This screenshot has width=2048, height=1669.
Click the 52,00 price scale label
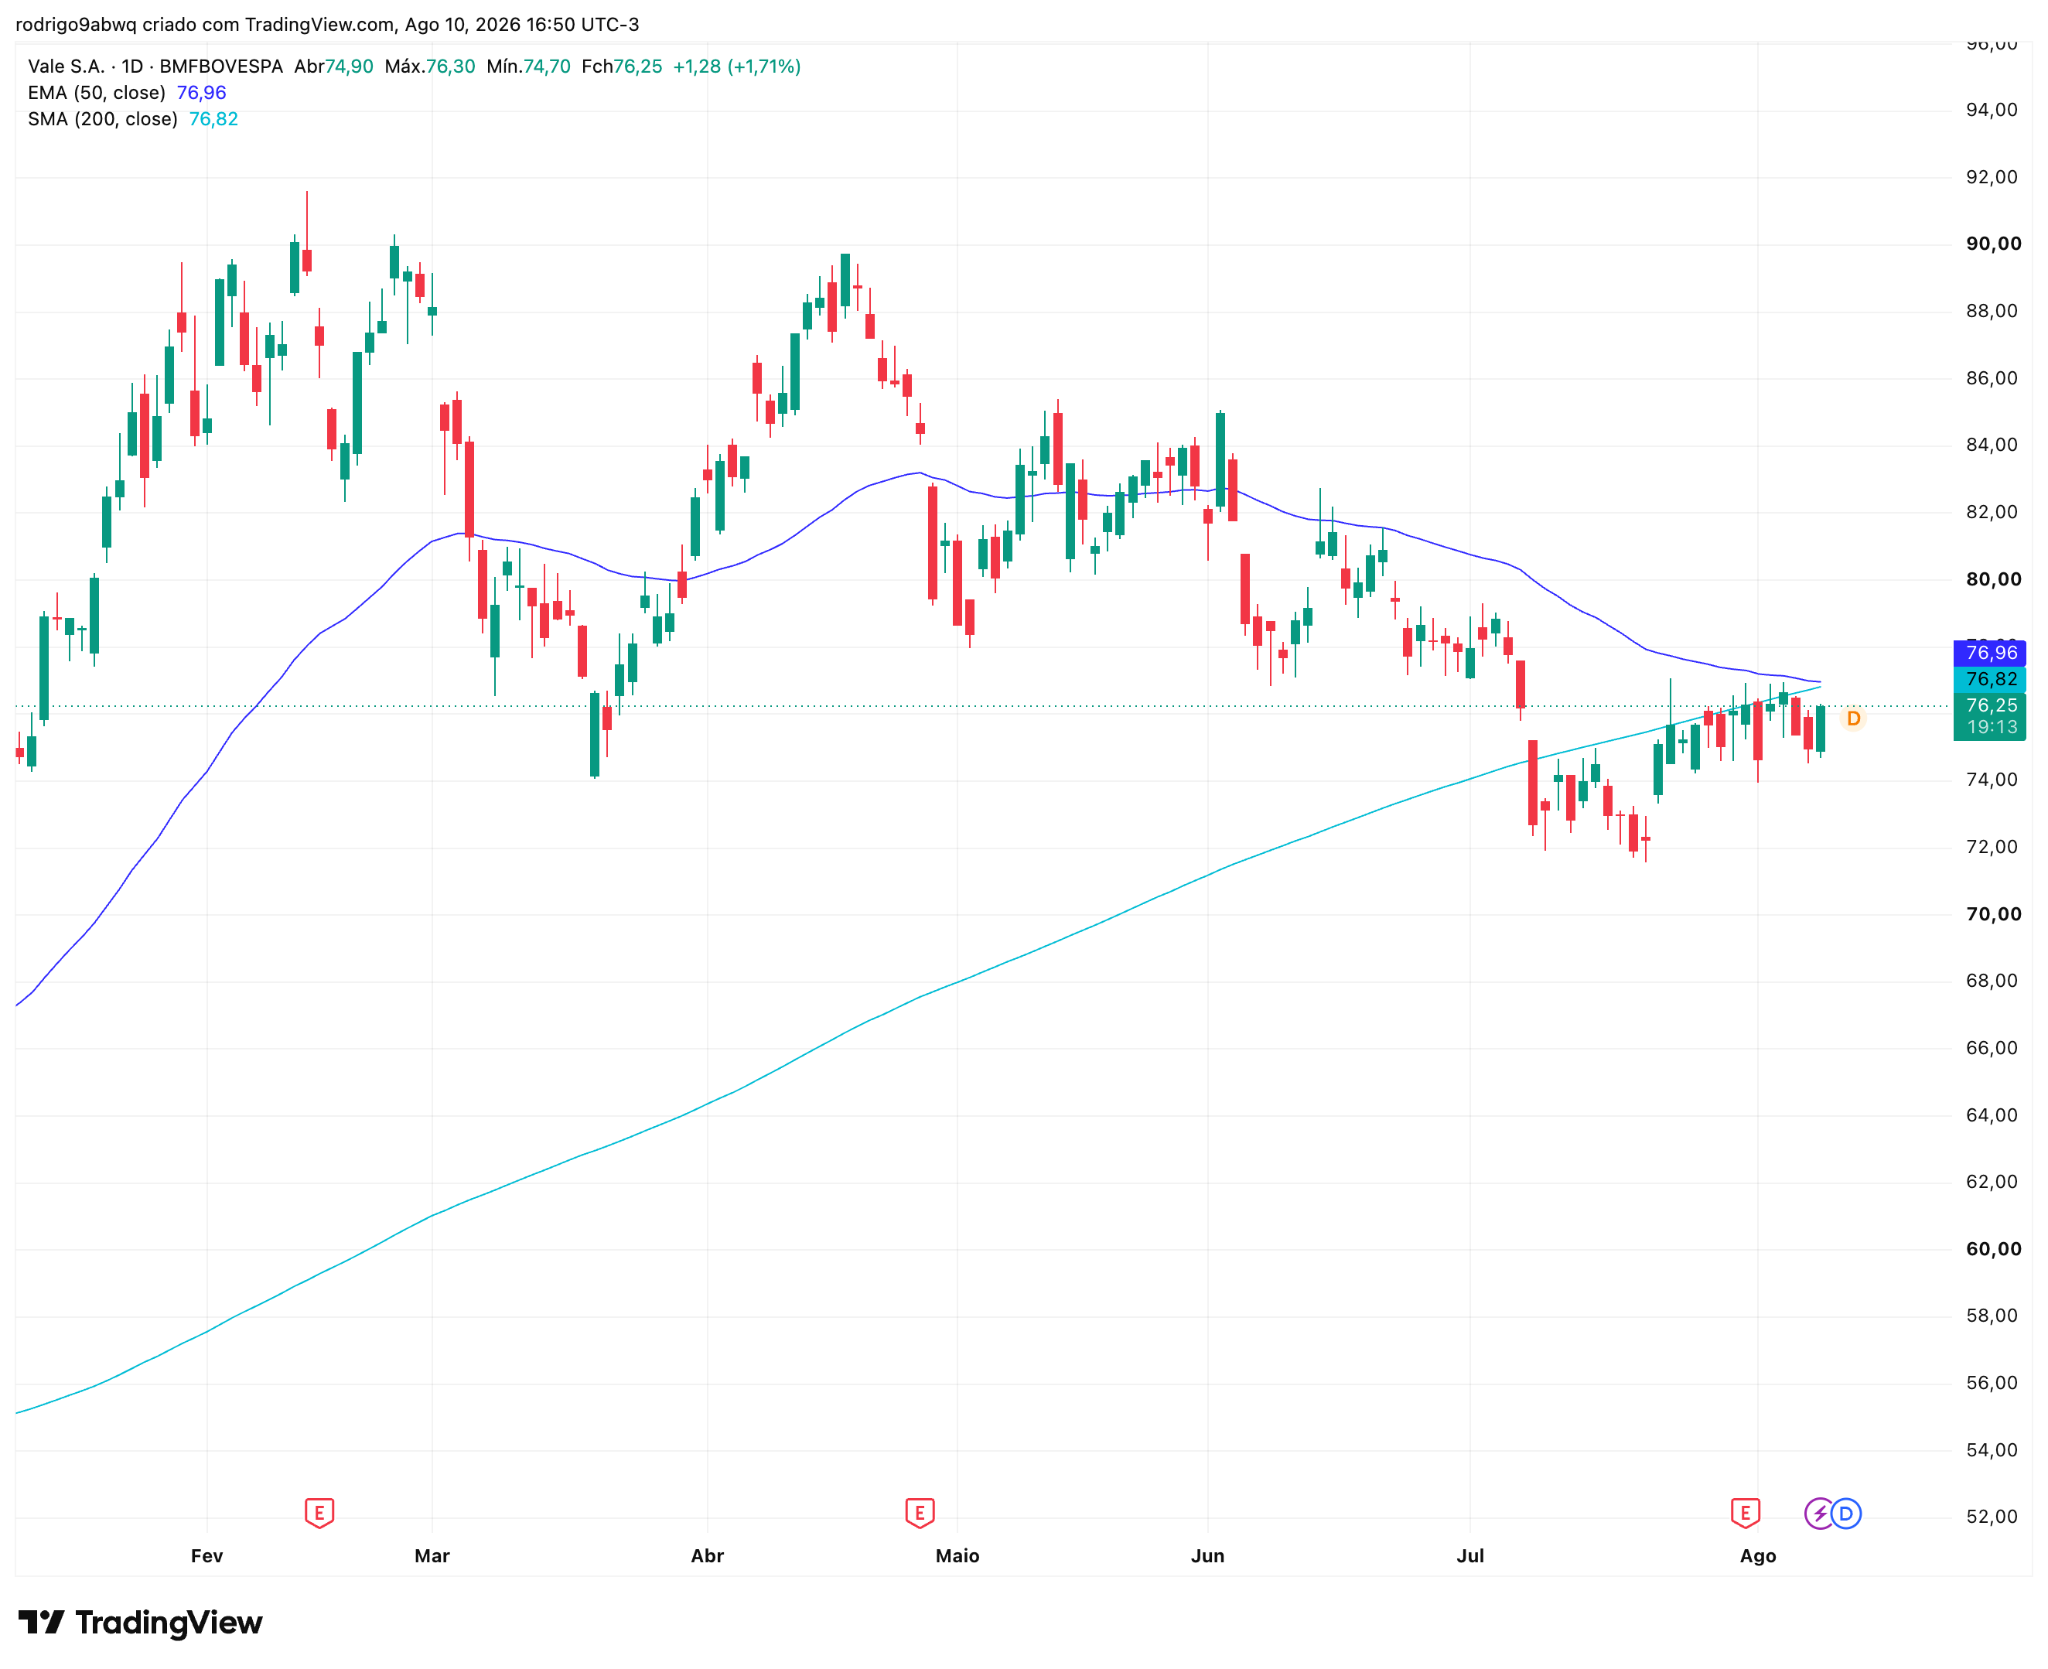coord(1992,1517)
